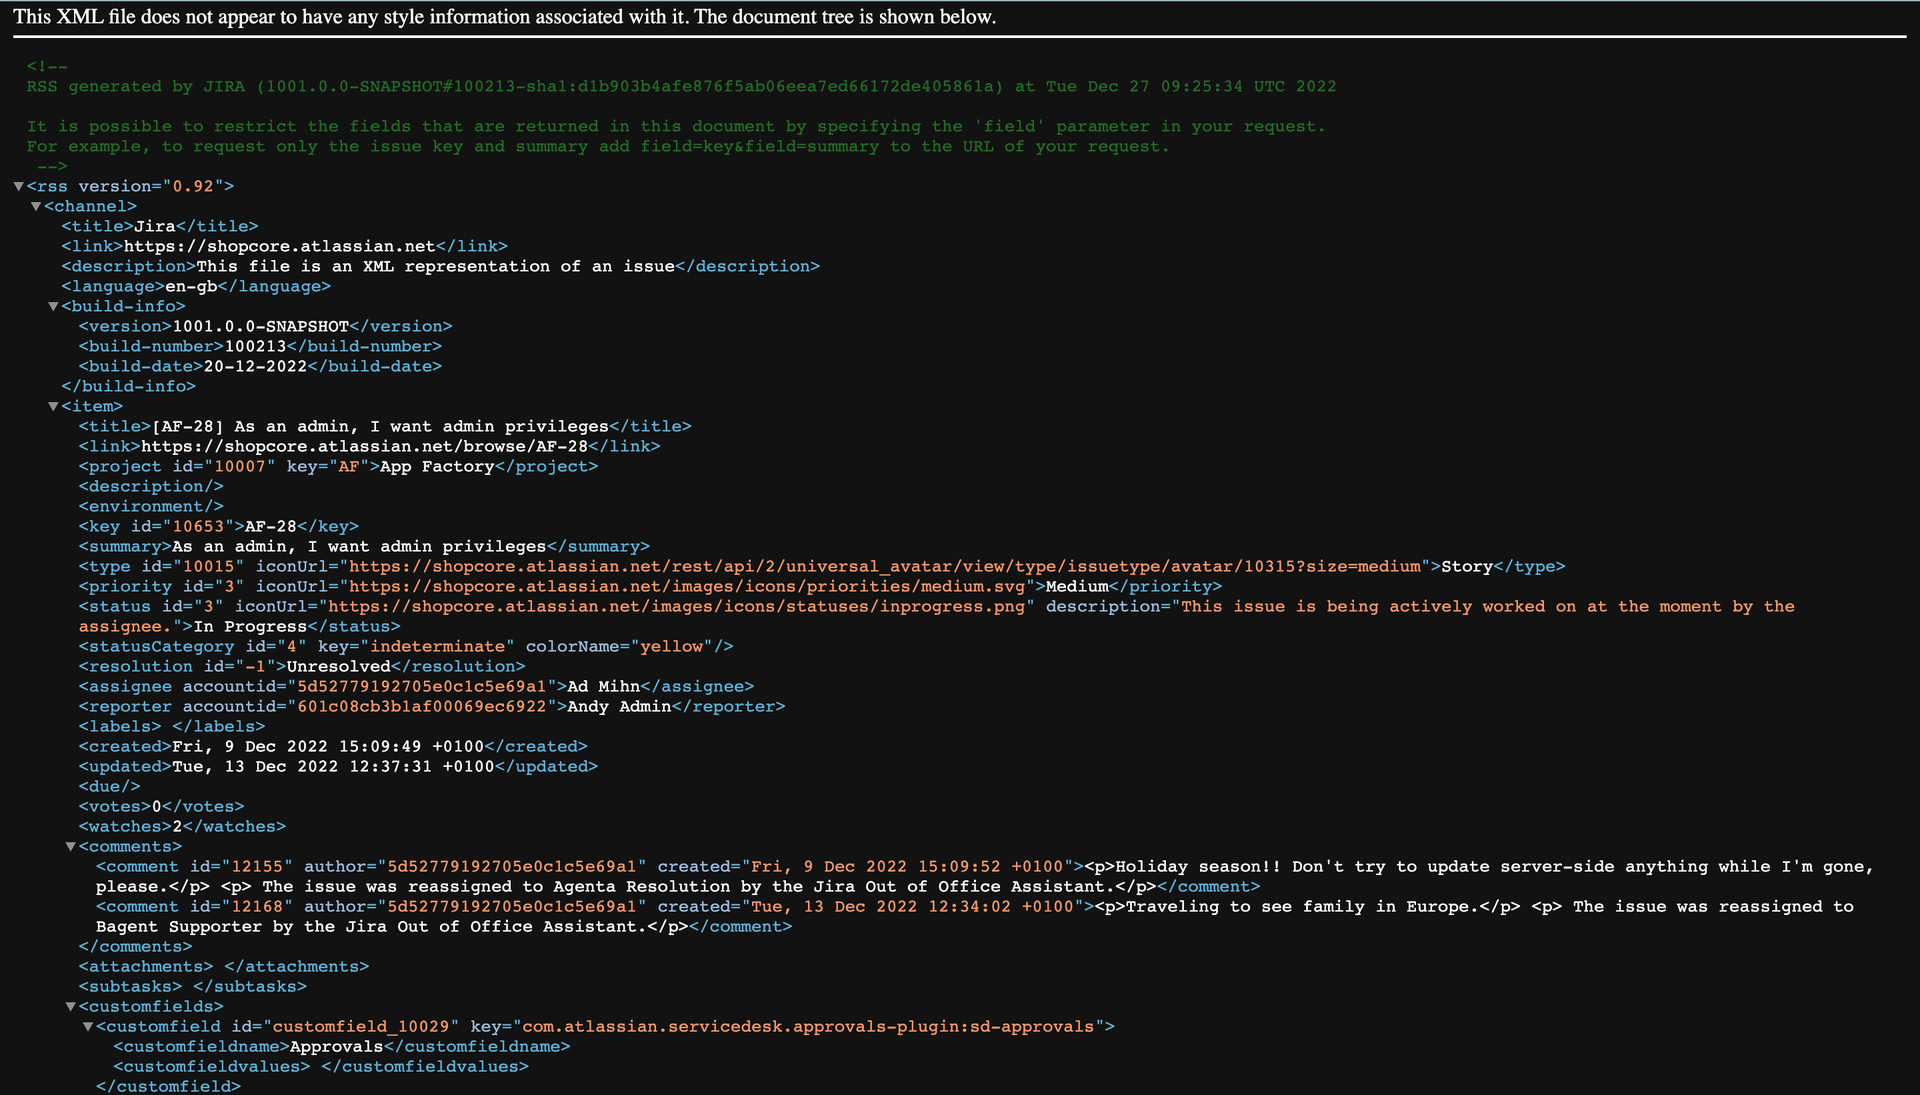Click the version 1001.0.0-SNAPSHOT line
This screenshot has width=1920, height=1095.
click(x=266, y=326)
